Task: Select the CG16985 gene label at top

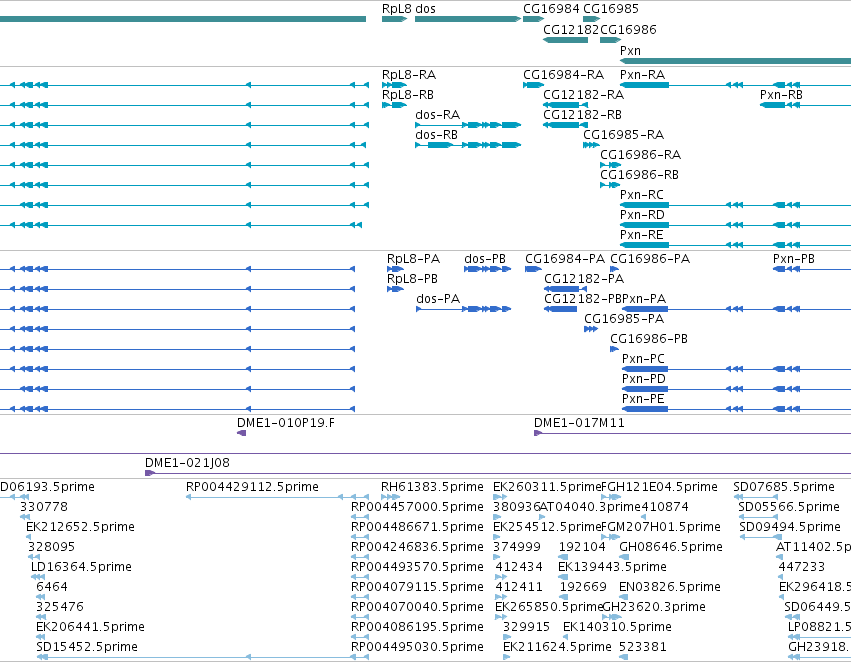Action: pyautogui.click(x=611, y=9)
